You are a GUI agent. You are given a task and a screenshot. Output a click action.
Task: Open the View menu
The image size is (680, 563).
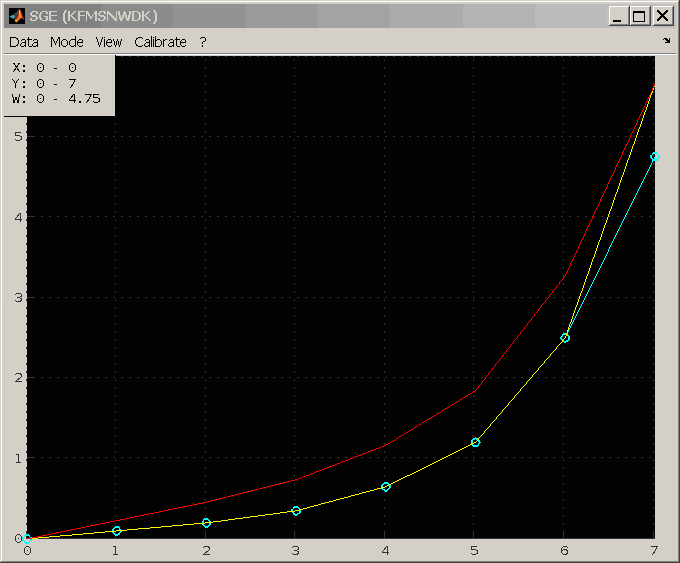(109, 42)
